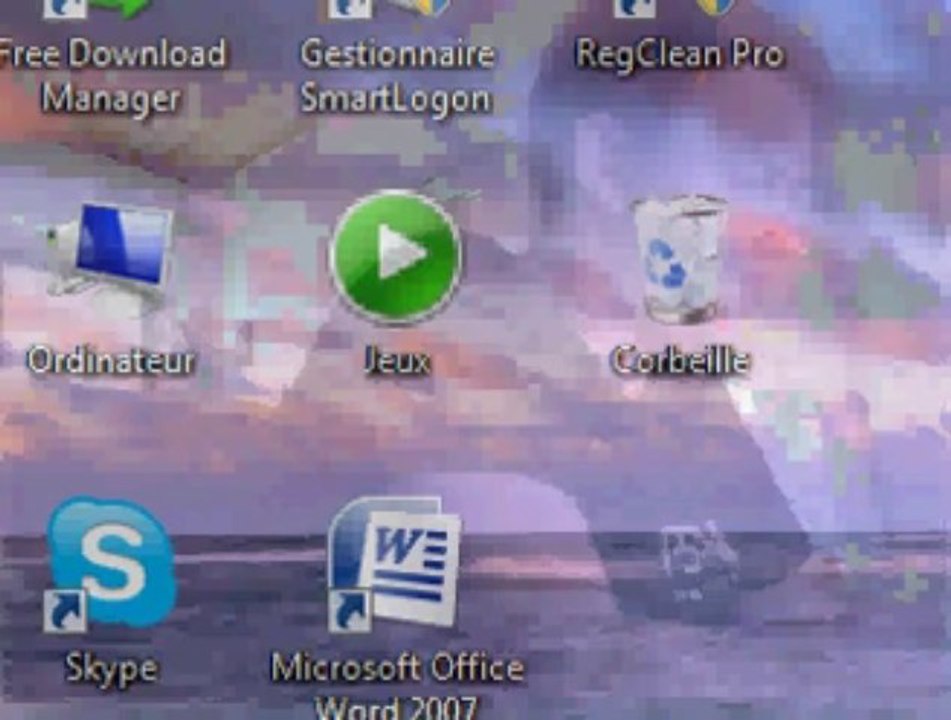Screen dimensions: 951x720
Task: Click the Skype text label
Action: (112, 669)
